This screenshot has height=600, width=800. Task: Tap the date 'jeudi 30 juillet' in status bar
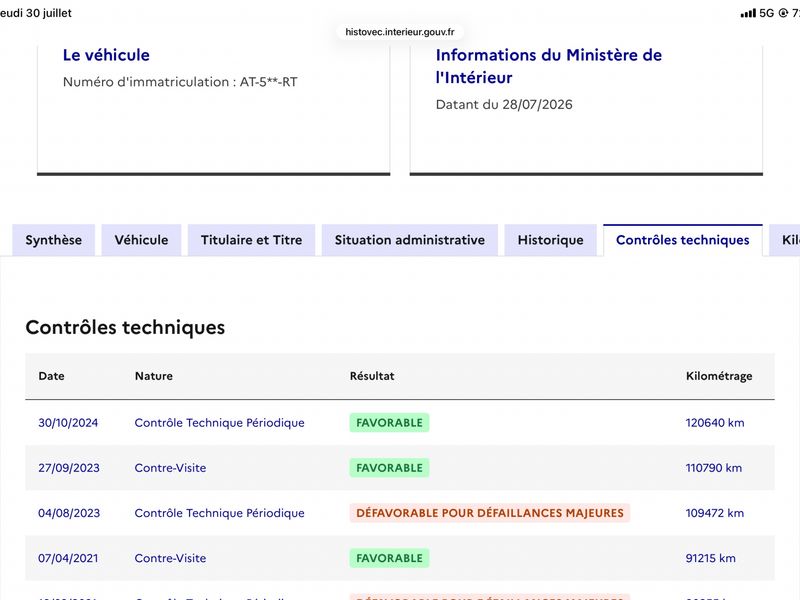[x=36, y=13]
